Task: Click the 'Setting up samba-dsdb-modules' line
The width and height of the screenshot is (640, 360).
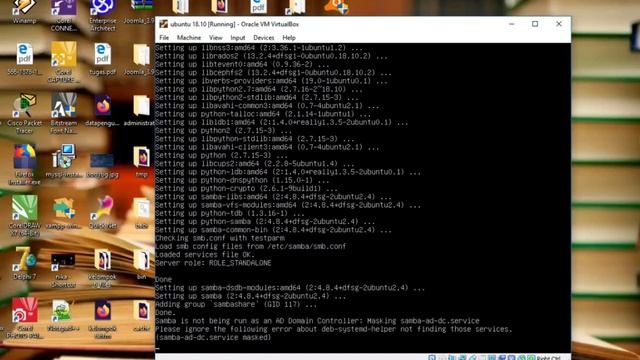Action: 290,288
